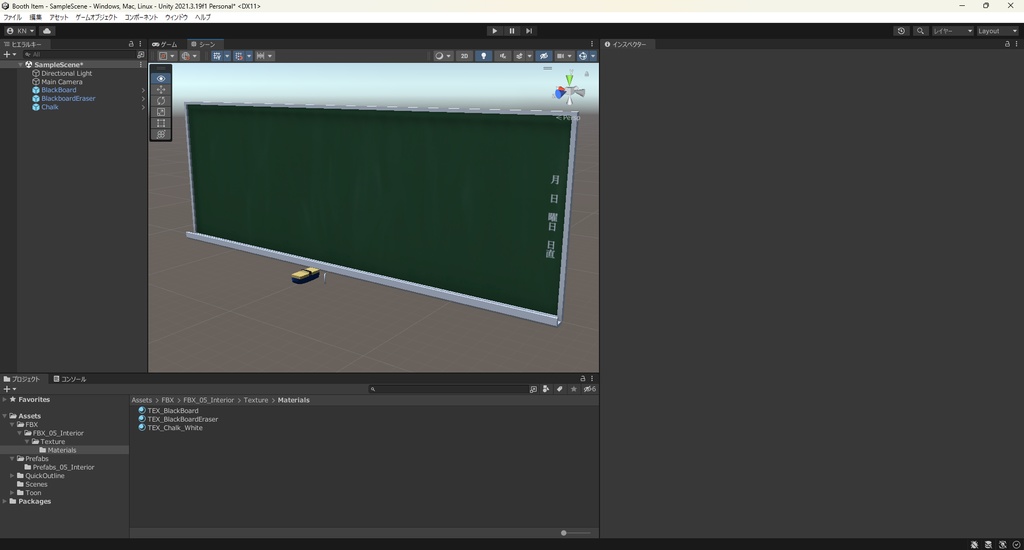This screenshot has height=550, width=1024.
Task: Toggle 2D view mode in scene toolbar
Action: (x=464, y=56)
